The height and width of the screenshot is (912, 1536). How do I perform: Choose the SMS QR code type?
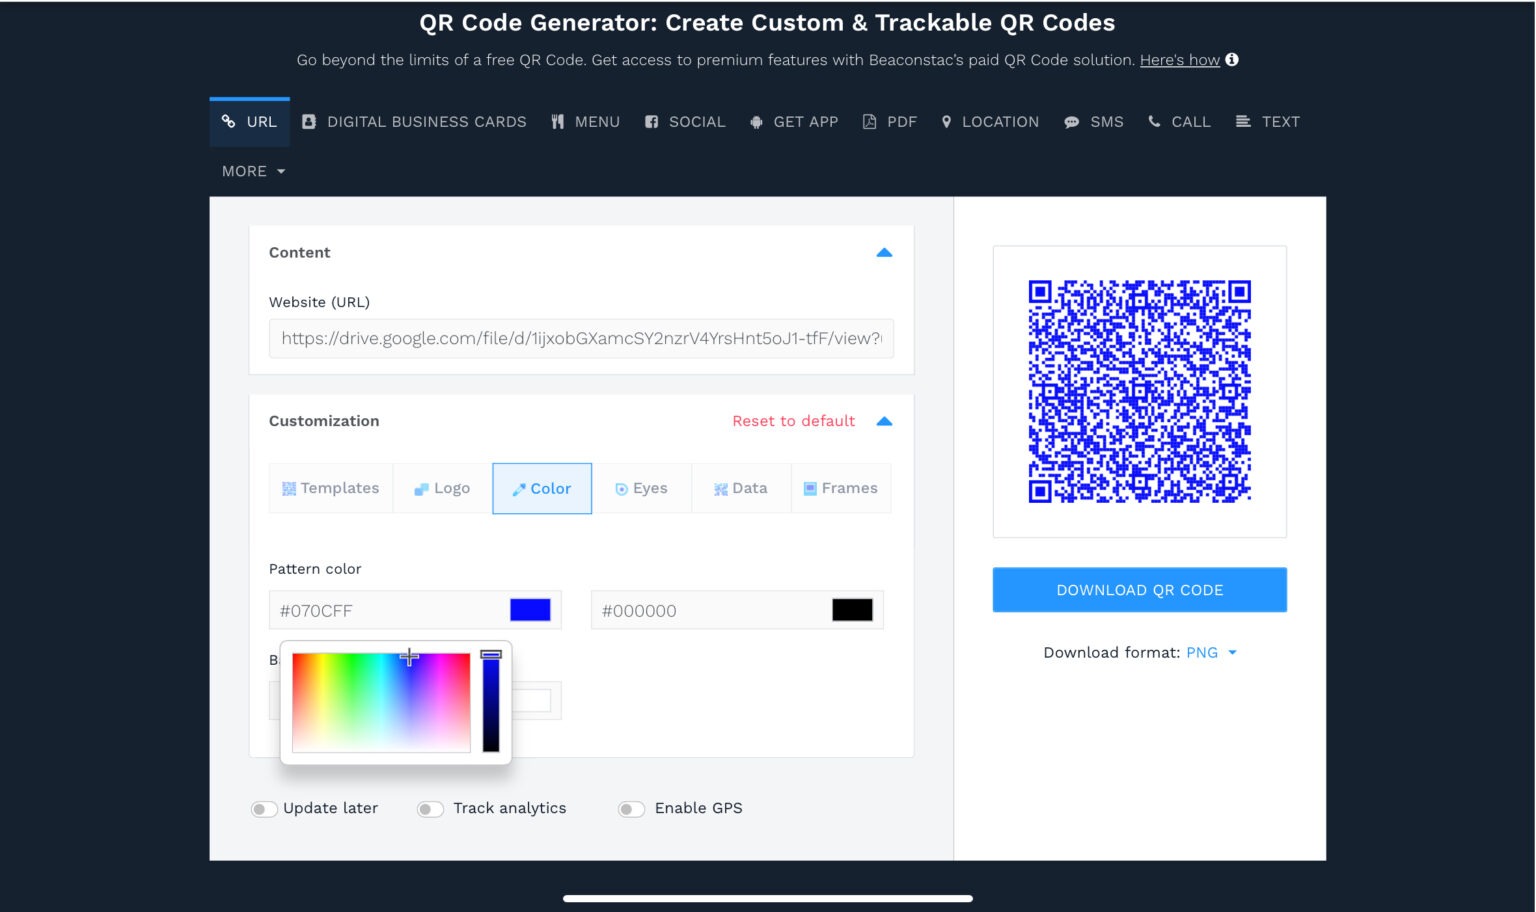[1094, 121]
